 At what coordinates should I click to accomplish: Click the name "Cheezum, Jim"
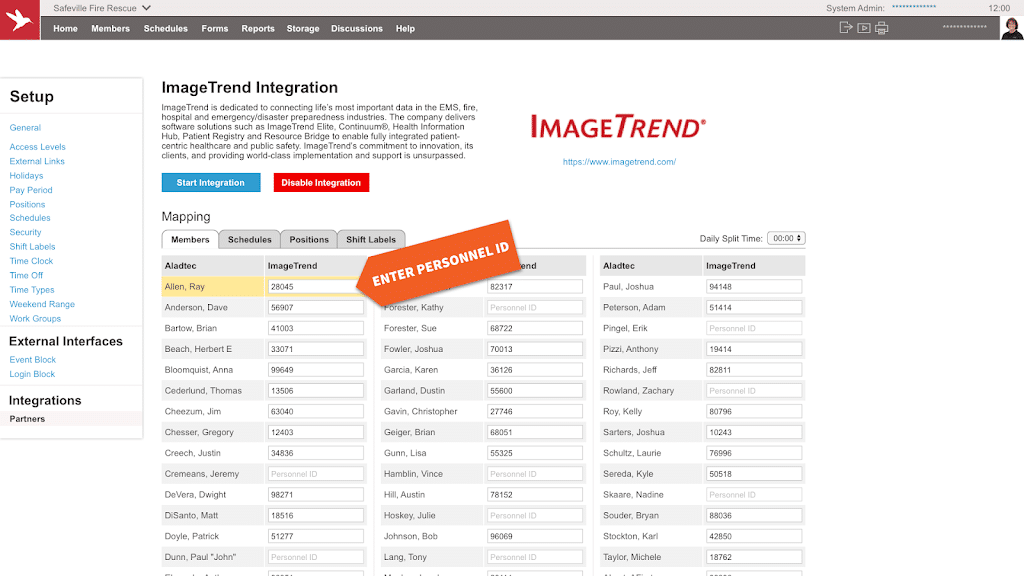click(193, 411)
